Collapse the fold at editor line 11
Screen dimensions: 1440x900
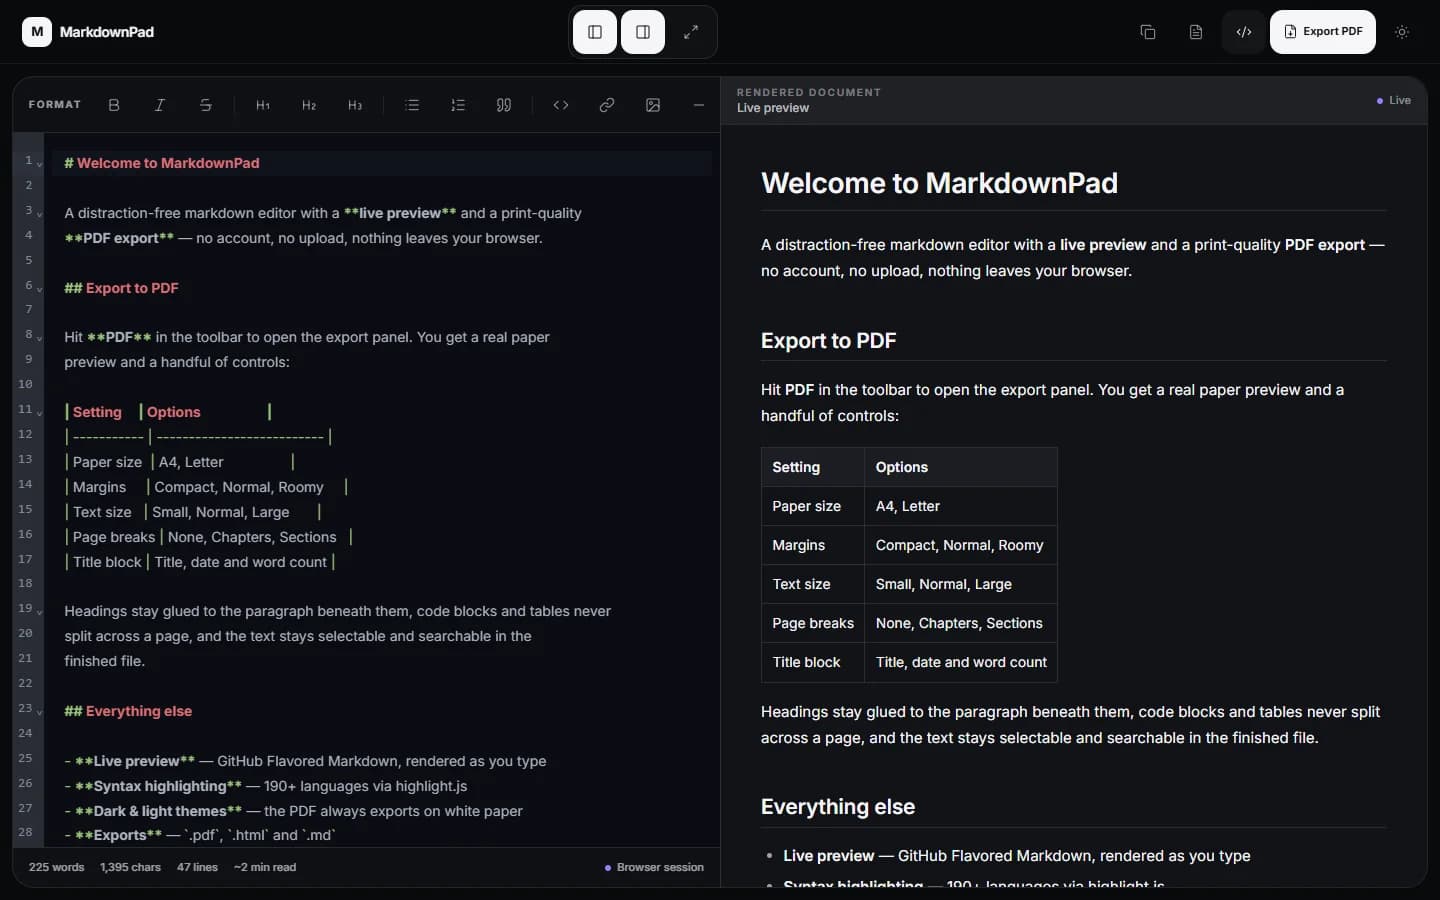[x=40, y=413]
